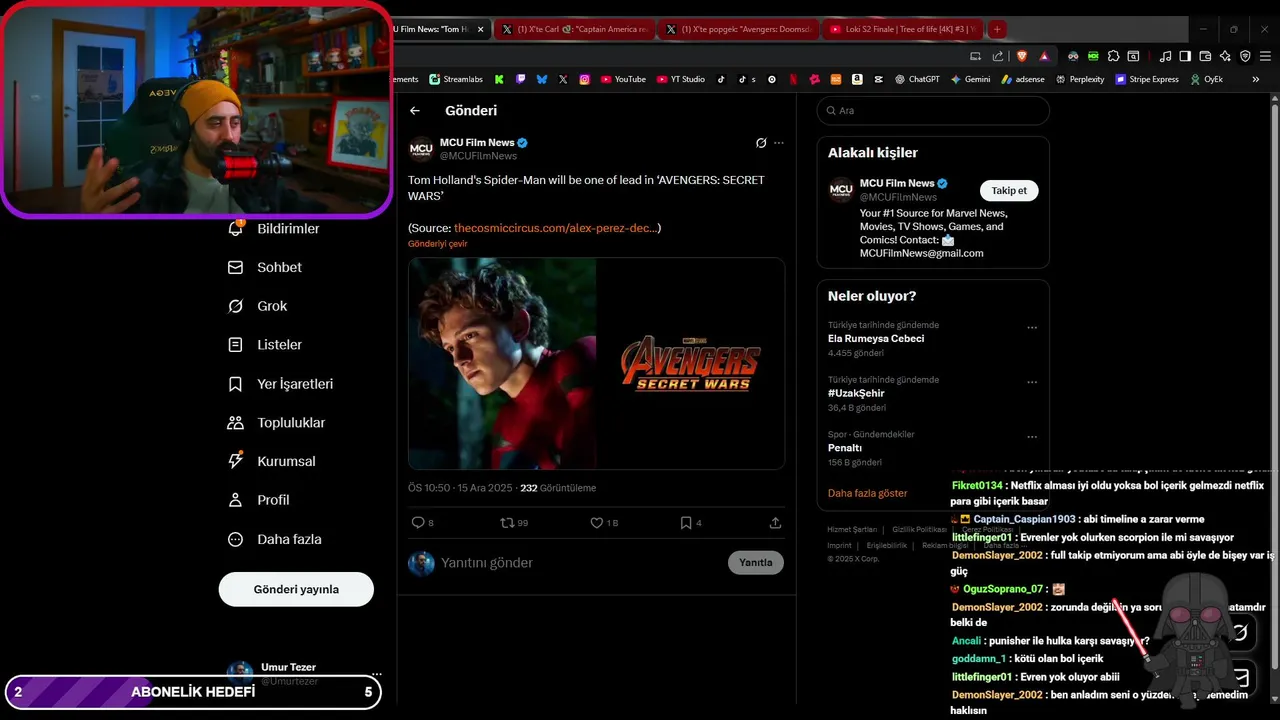This screenshot has width=1280, height=720.
Task: Go back using the arrow next to Gönderi
Action: [415, 111]
